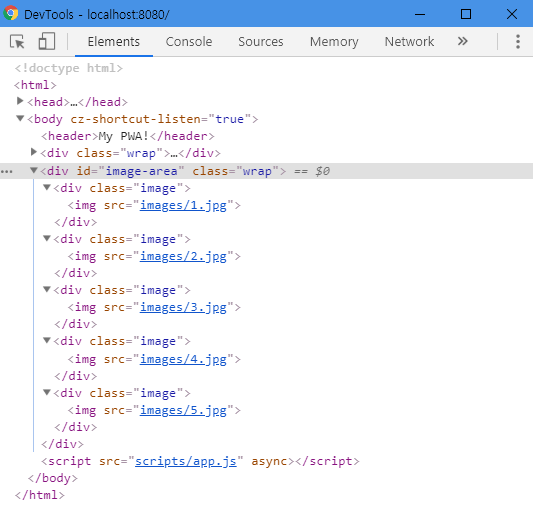Activate the inspect element picker icon
Viewport: 533px width, 510px height.
pyautogui.click(x=17, y=42)
